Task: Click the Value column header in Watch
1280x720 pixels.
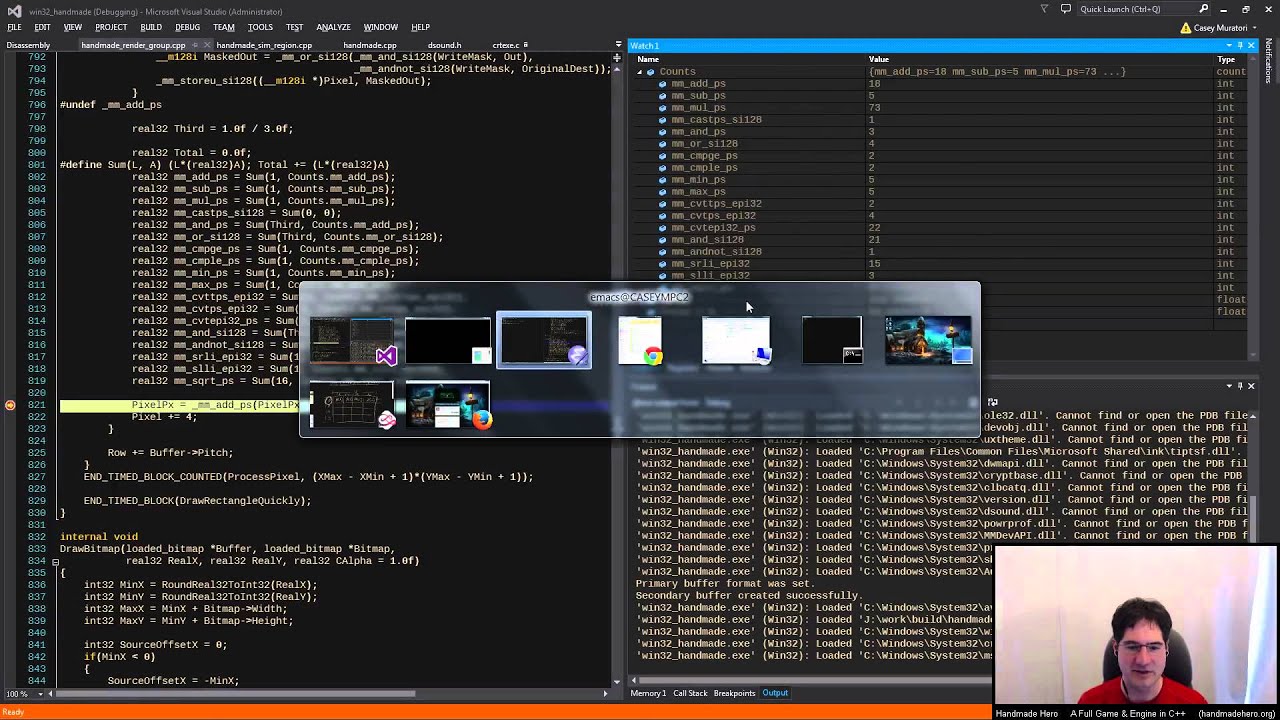Action: [x=879, y=59]
